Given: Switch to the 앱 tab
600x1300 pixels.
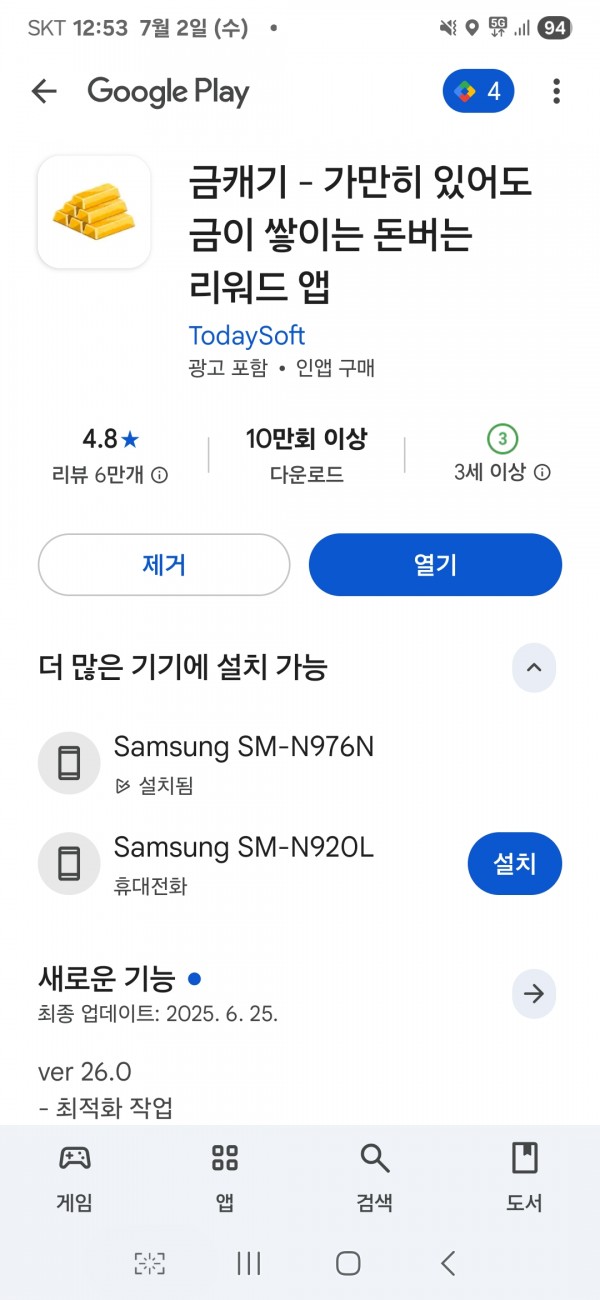Looking at the screenshot, I should click(225, 1179).
